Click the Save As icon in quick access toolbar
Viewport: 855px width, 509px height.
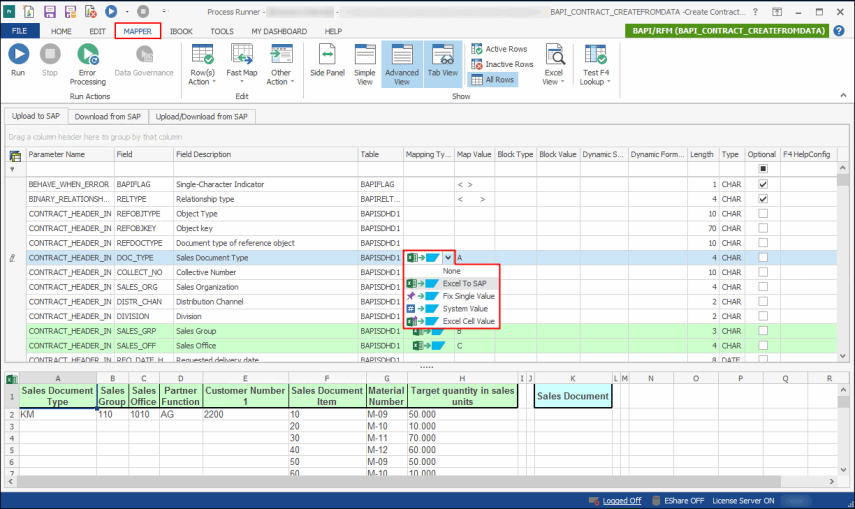[x=70, y=11]
